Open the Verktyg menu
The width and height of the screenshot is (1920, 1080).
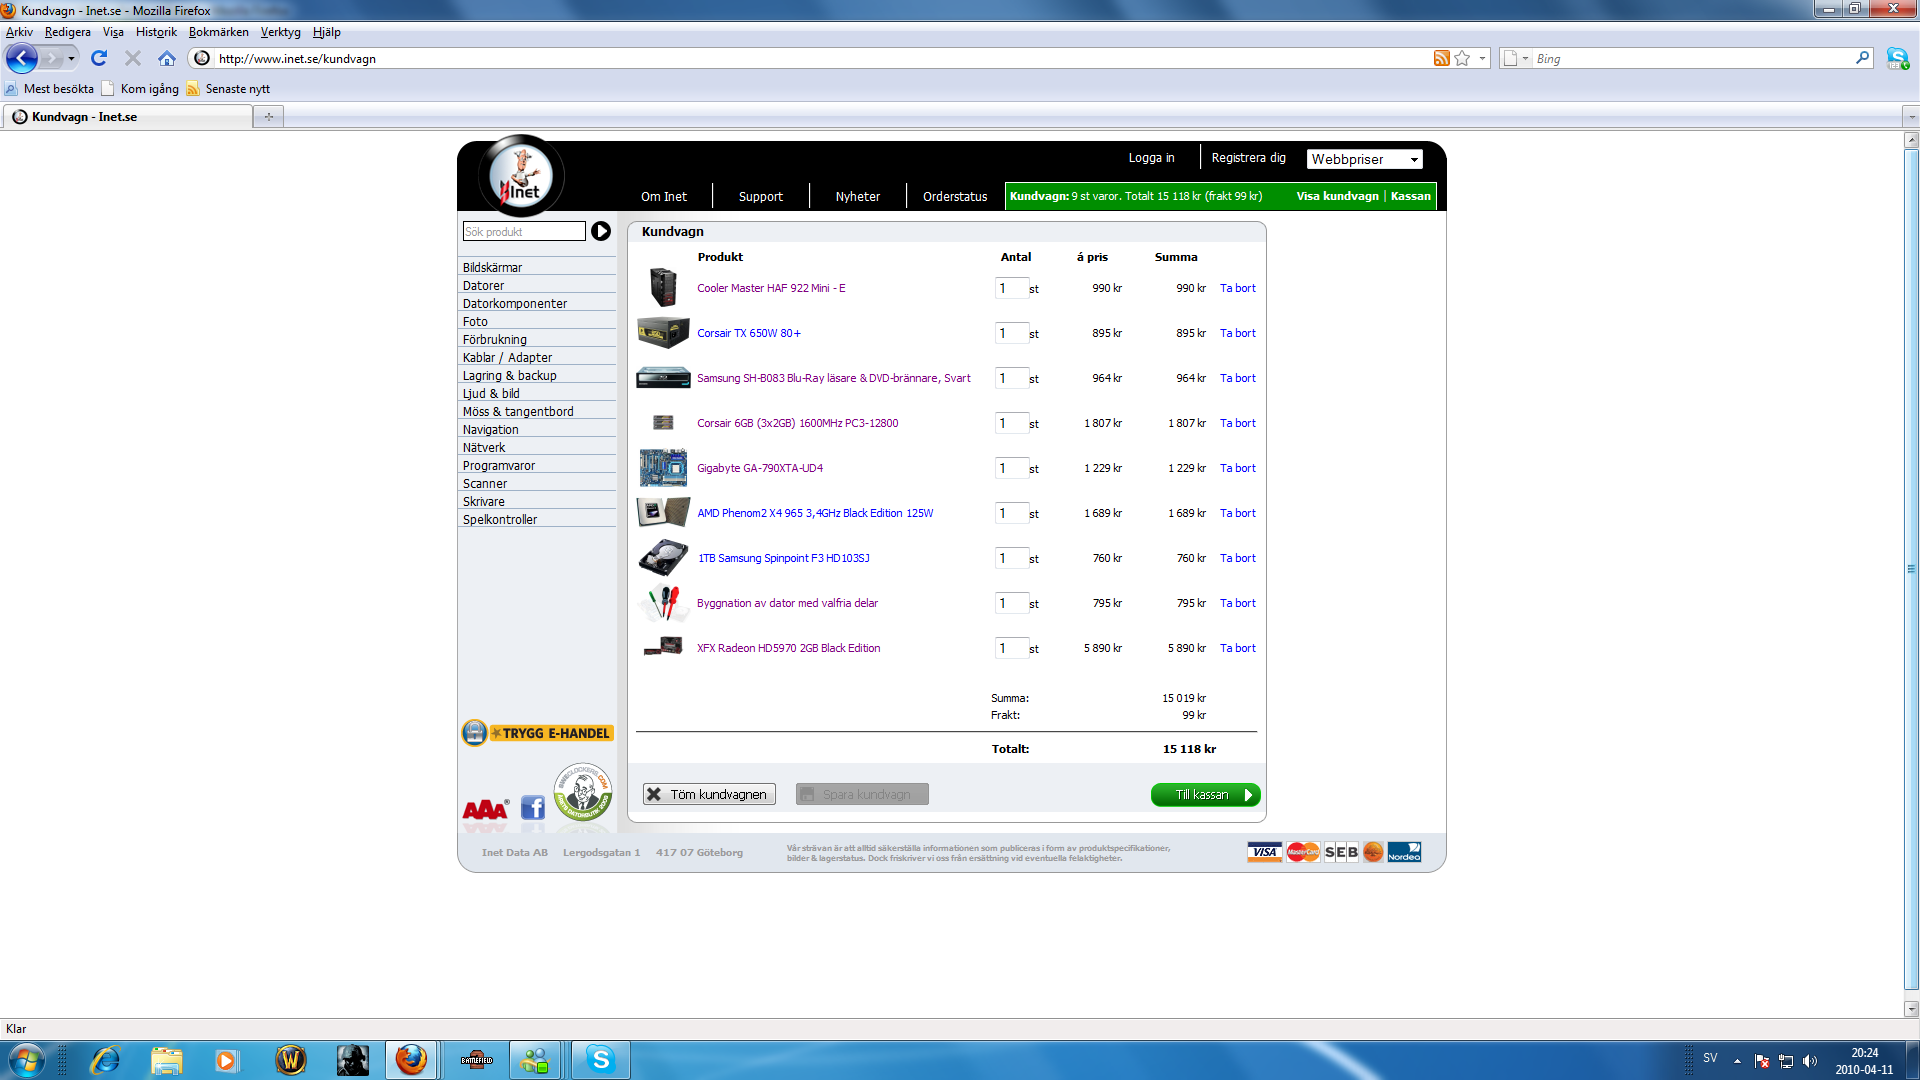pyautogui.click(x=280, y=32)
